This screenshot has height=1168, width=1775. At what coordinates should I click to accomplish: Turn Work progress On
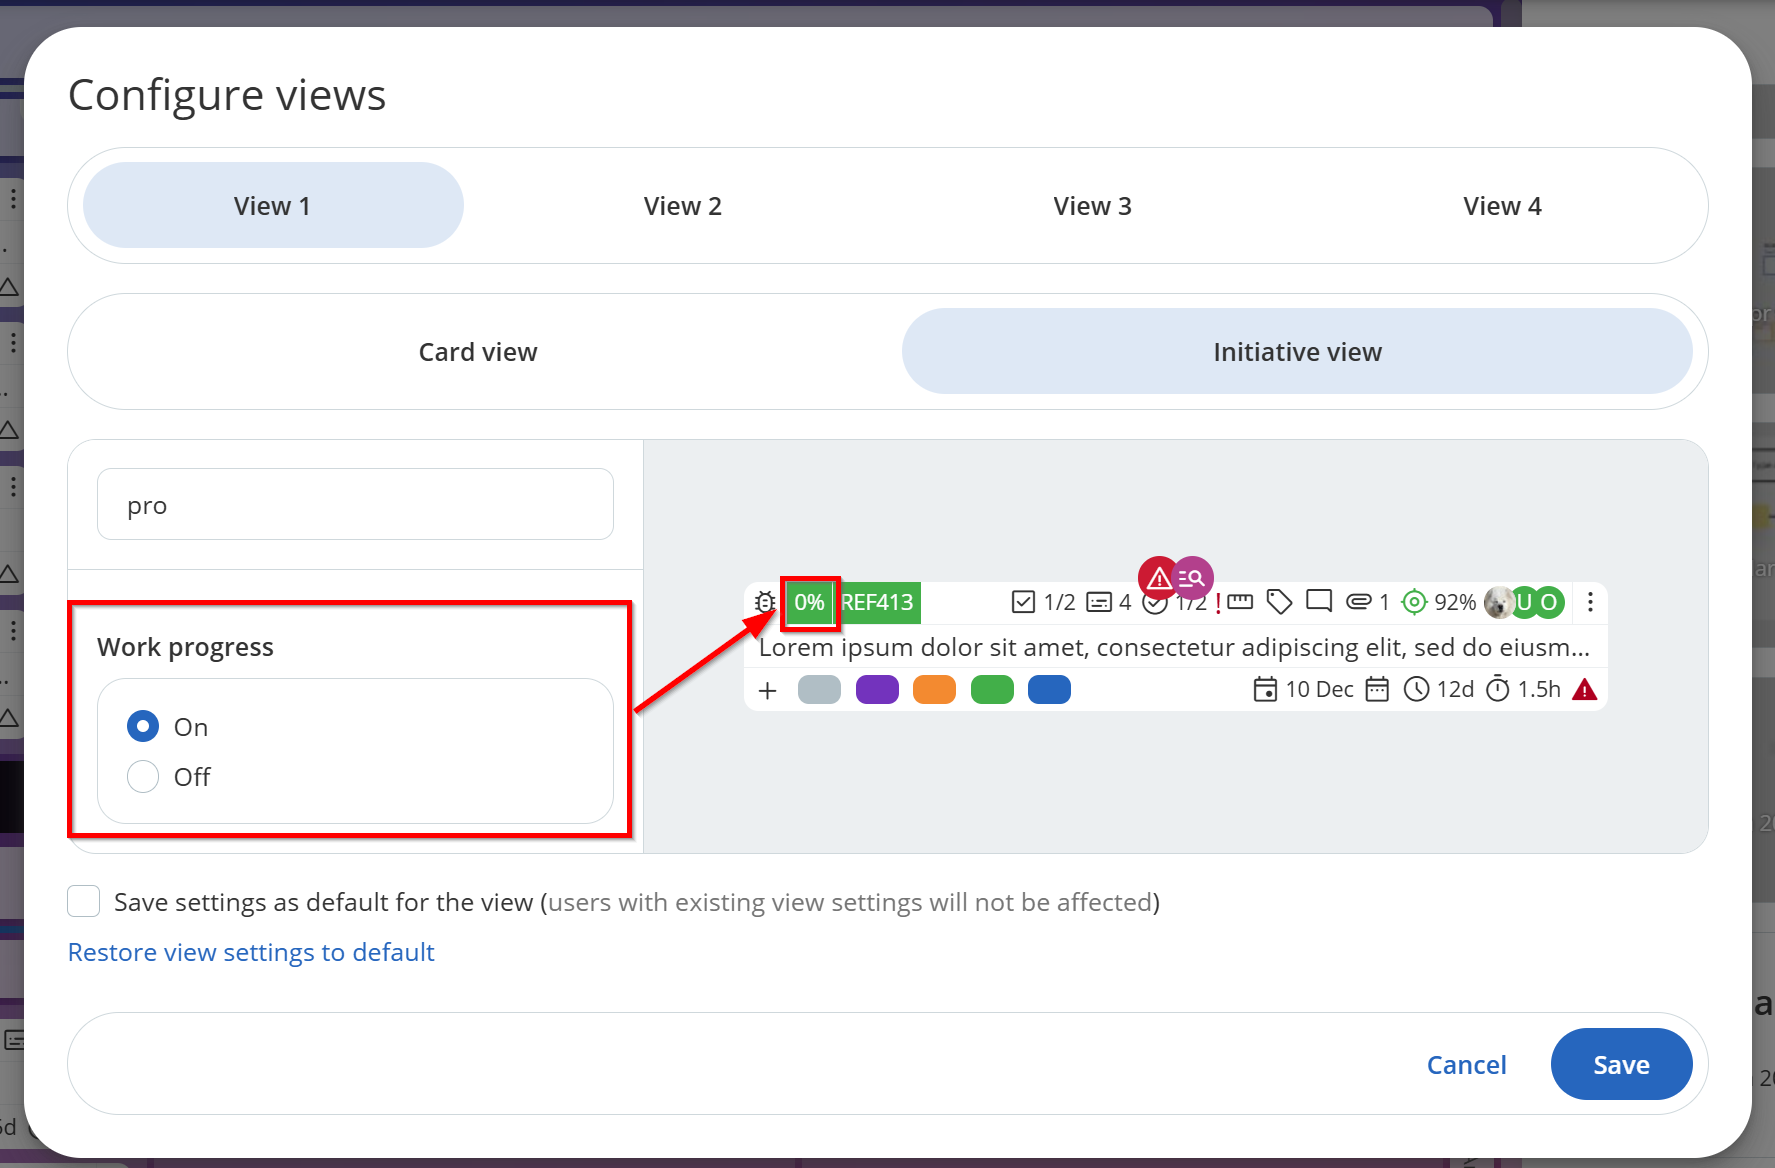[143, 727]
